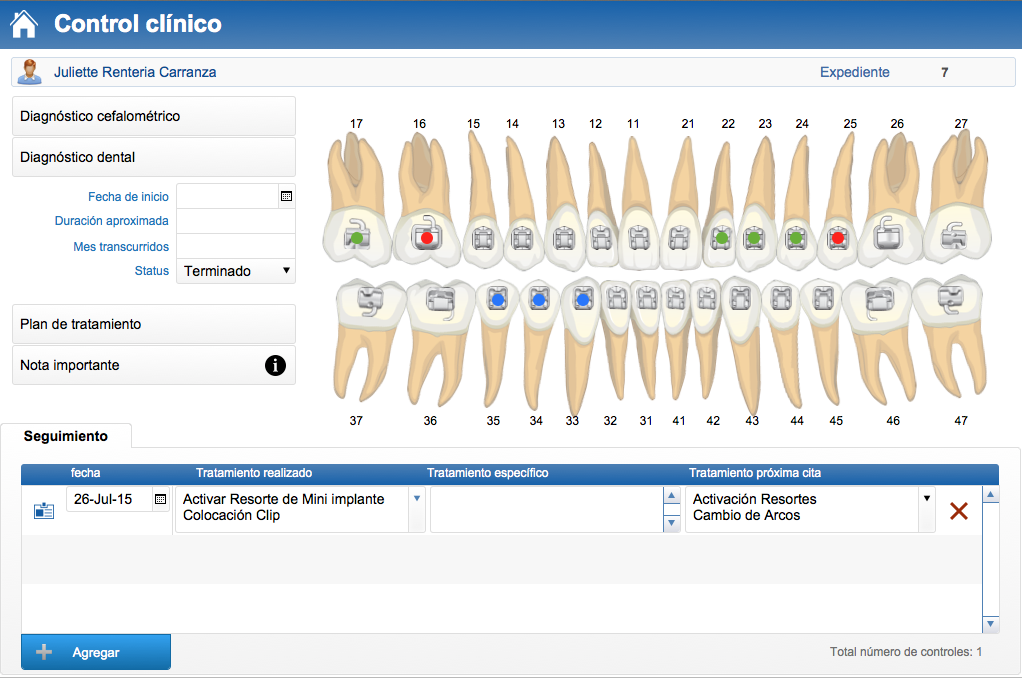Open the Status dropdown showing Terminado
The height and width of the screenshot is (678, 1022).
point(236,271)
